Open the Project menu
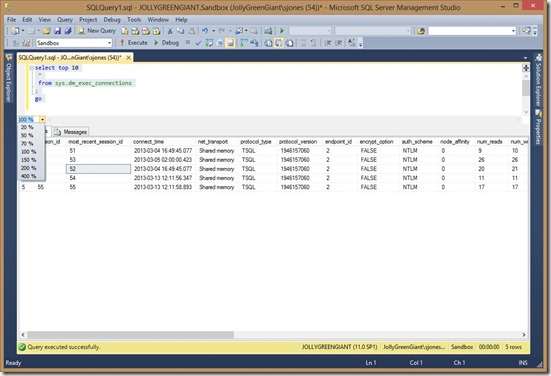551x376 pixels. (x=88, y=20)
